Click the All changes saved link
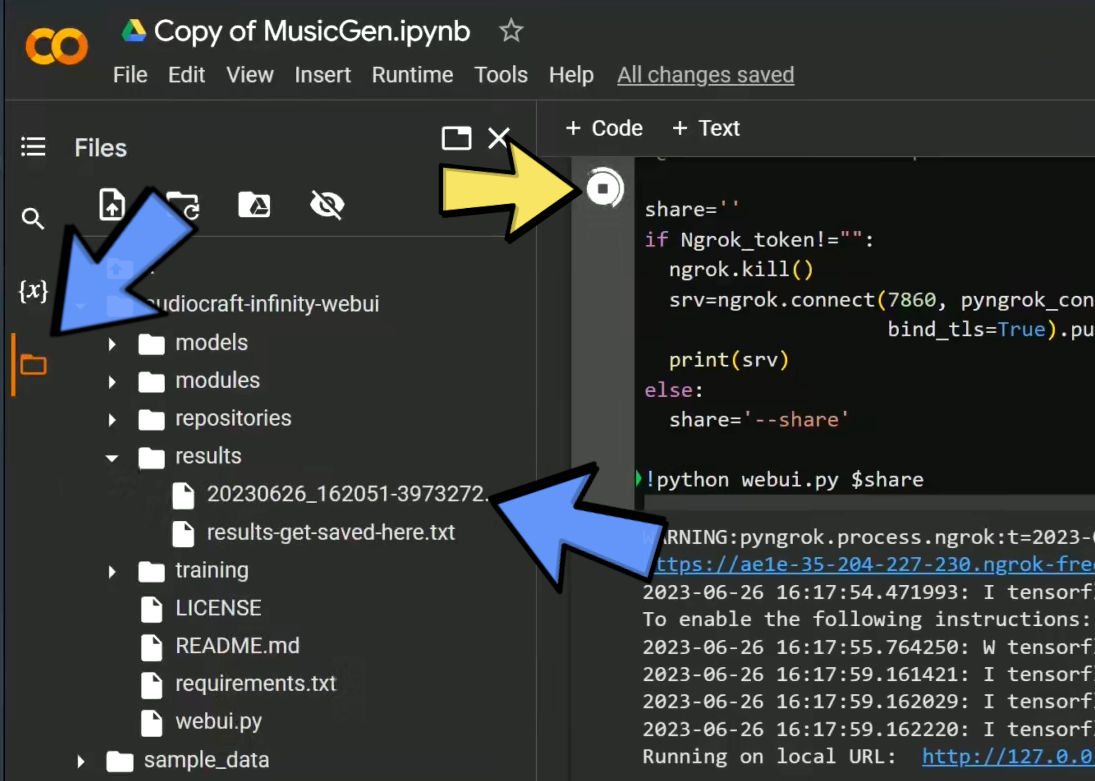This screenshot has height=781, width=1095. coord(705,75)
